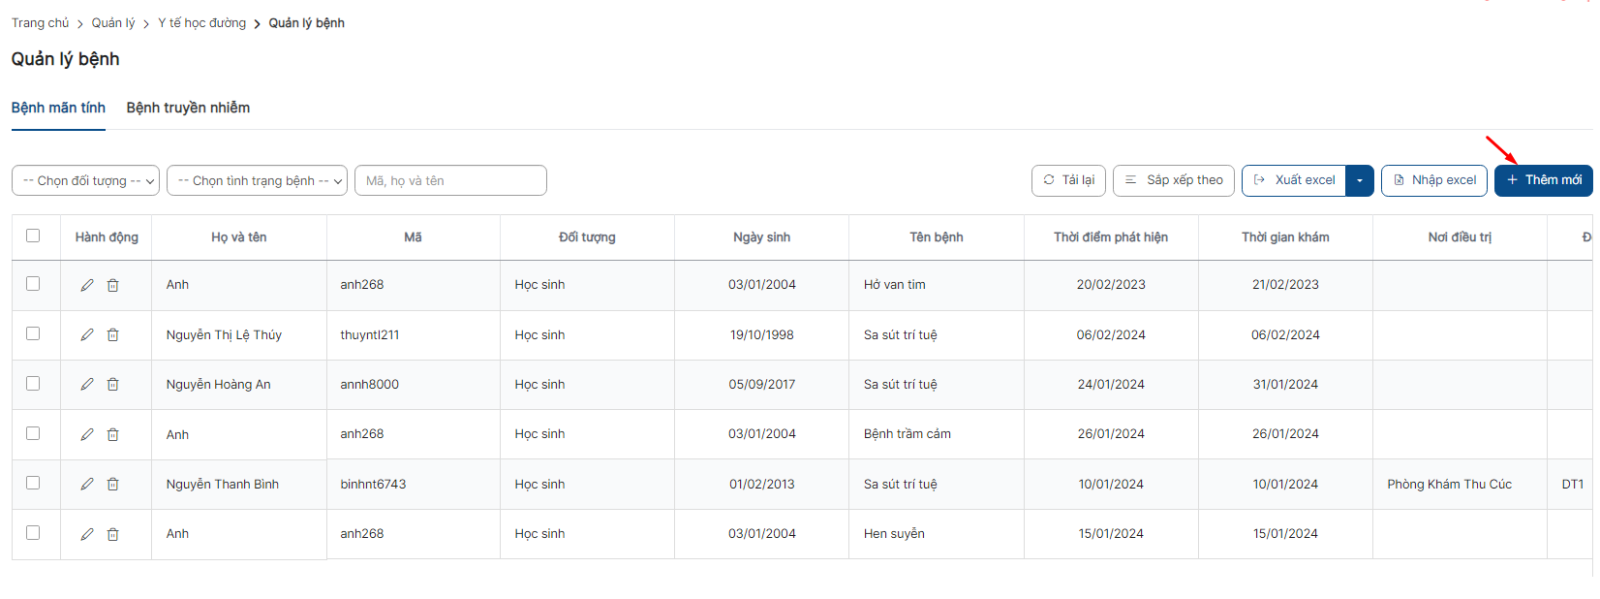
Task: Delete the Bệnh trầm cảm record
Action: (113, 434)
